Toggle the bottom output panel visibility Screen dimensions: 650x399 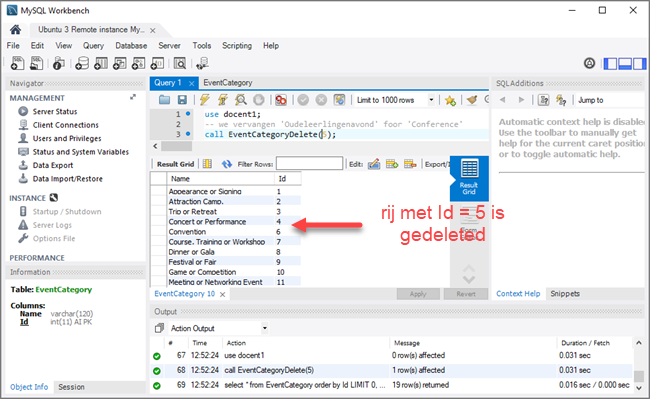(x=625, y=63)
